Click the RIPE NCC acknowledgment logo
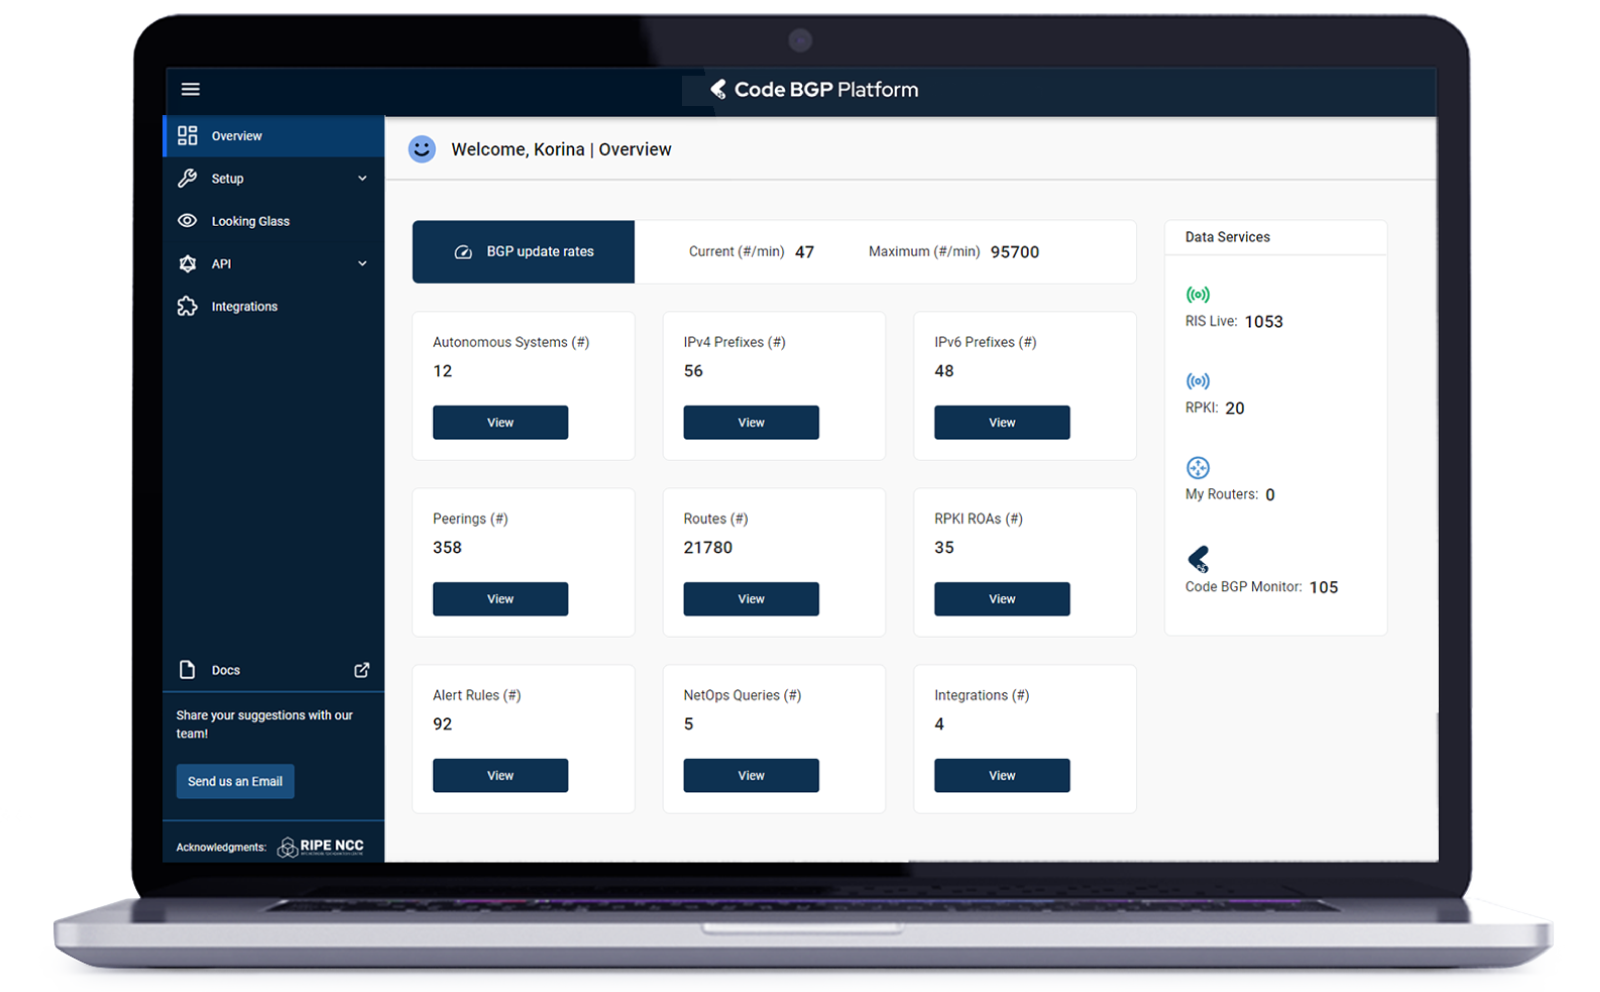Viewport: 1600px width, 992px height. (321, 847)
